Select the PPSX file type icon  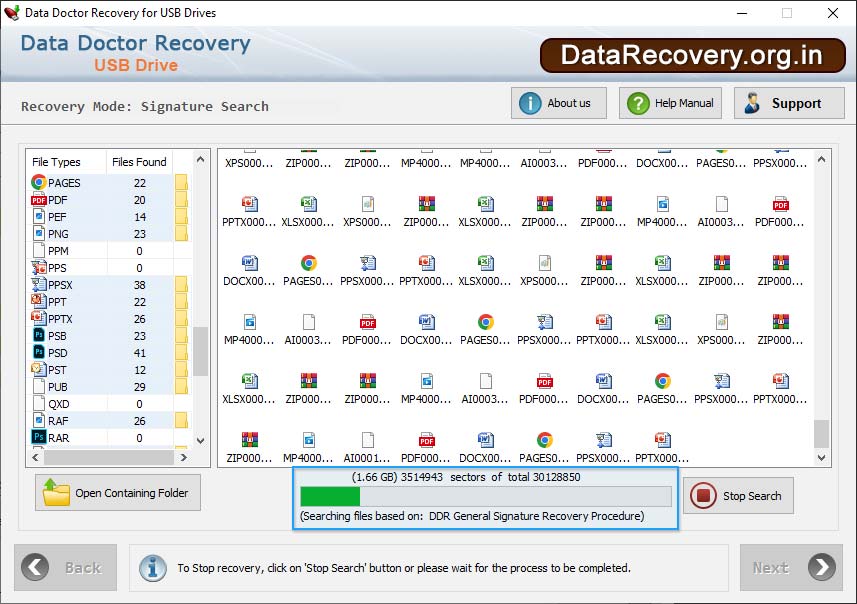coord(38,284)
